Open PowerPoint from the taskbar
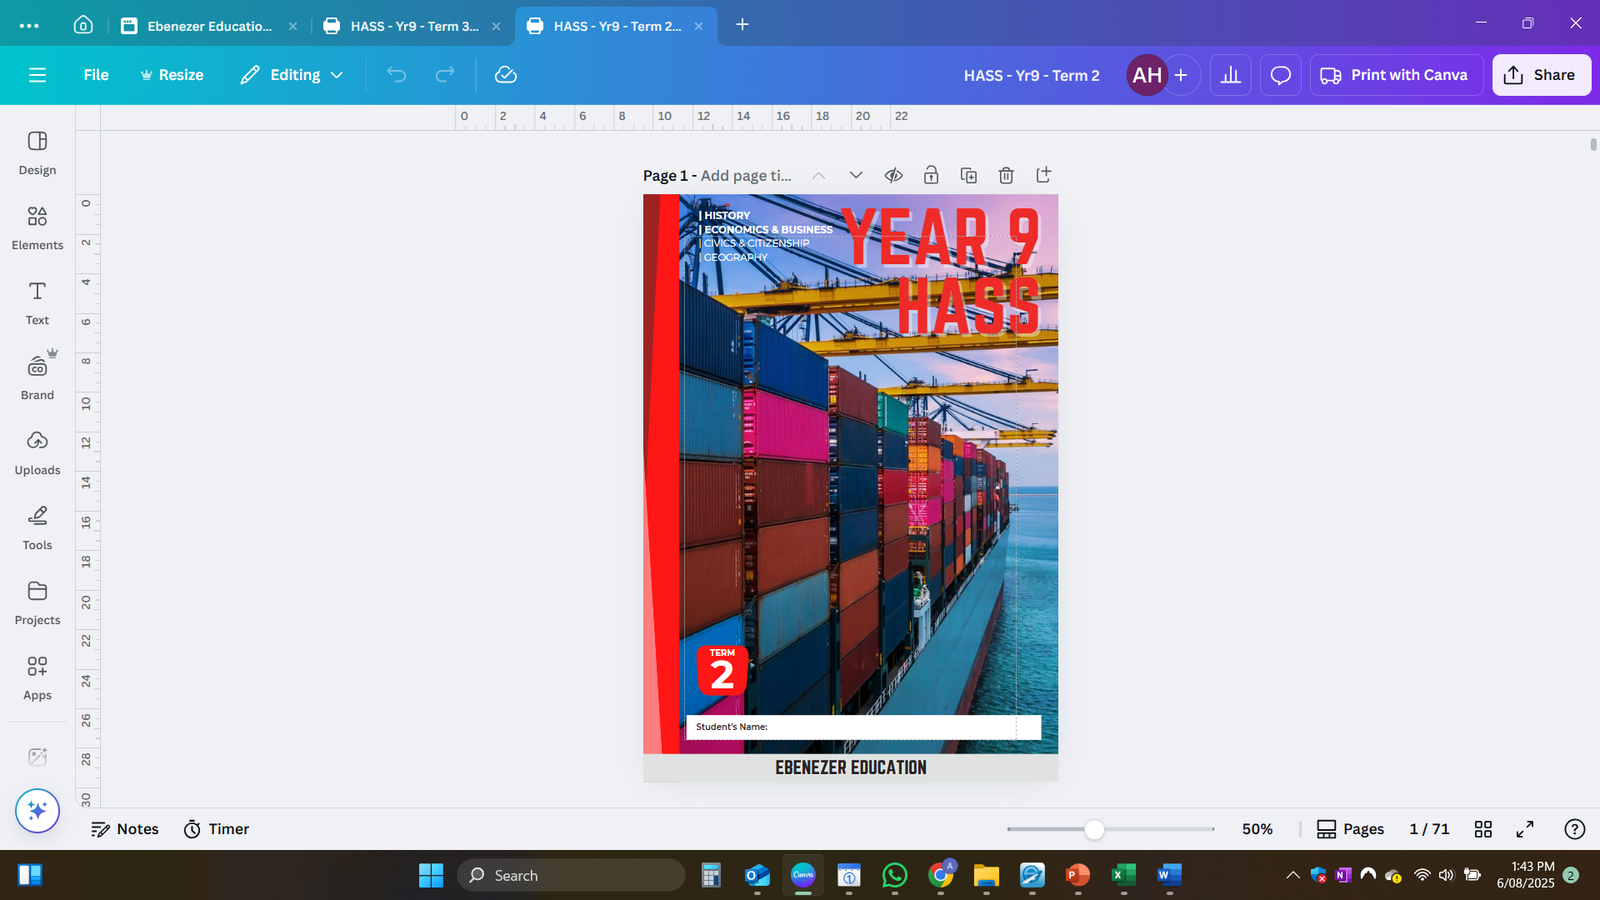 (1077, 875)
